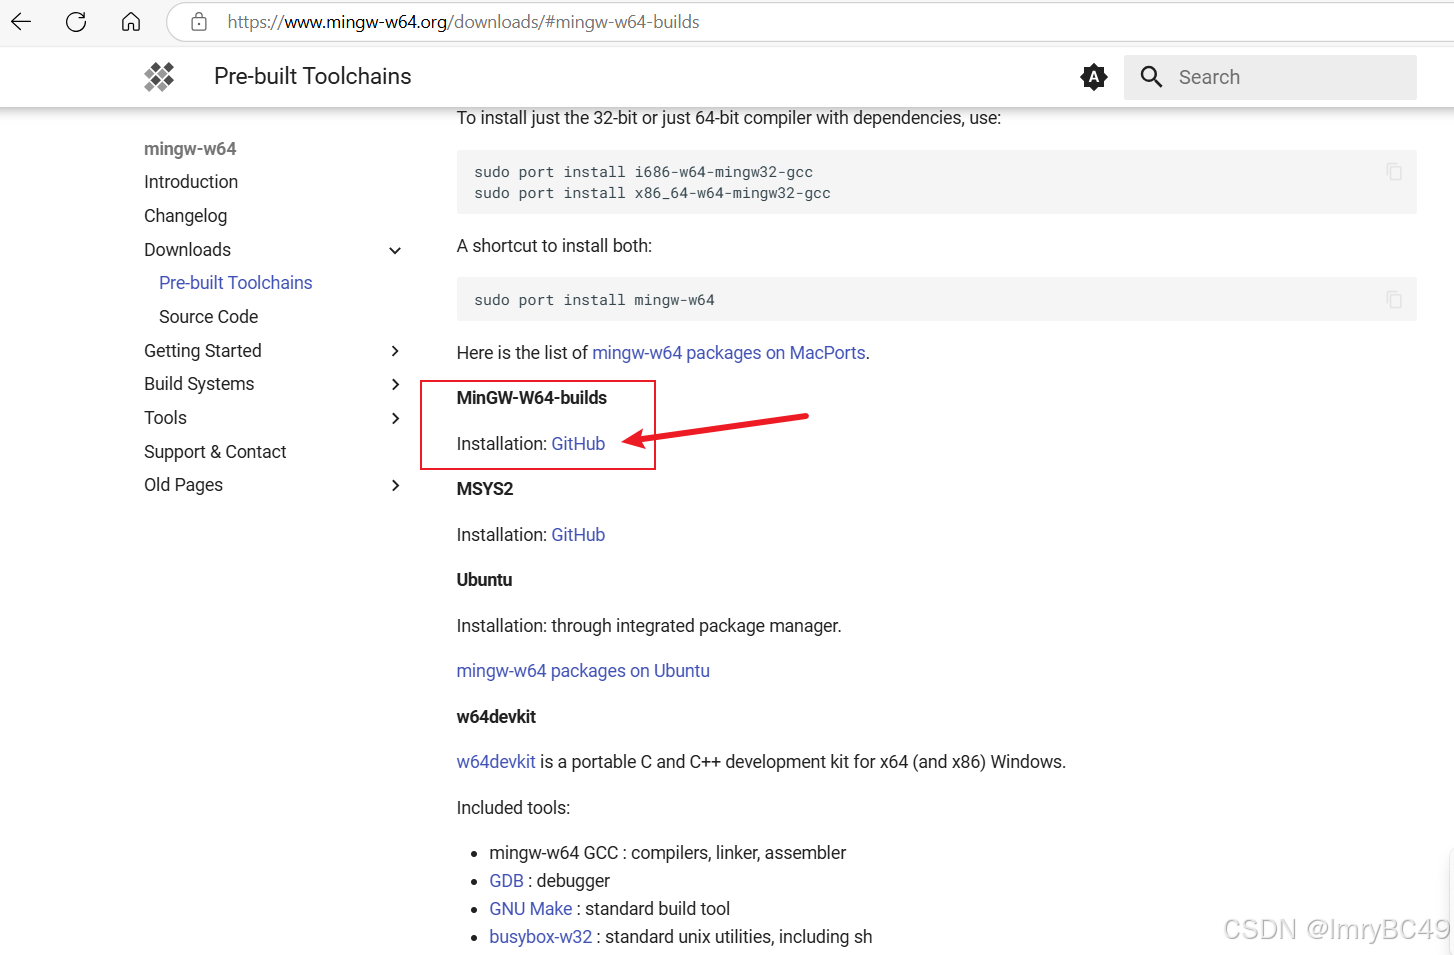The image size is (1454, 955).
Task: Toggle the color theme (brightness) icon
Action: [1094, 77]
